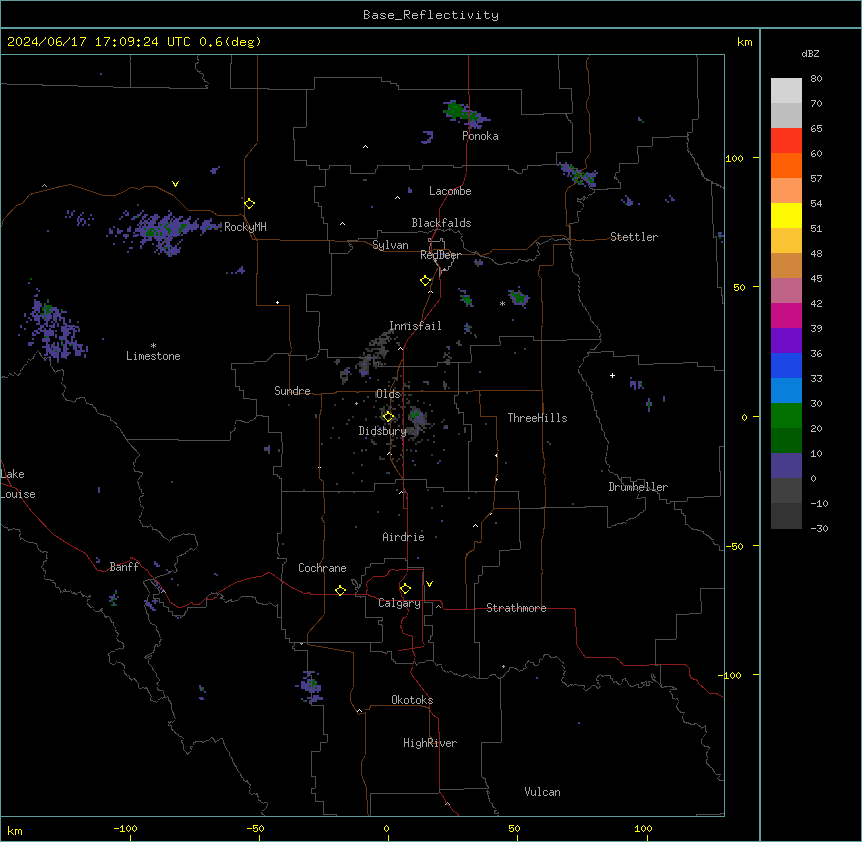Click the Ponoka city label
This screenshot has width=862, height=842.
pos(480,136)
